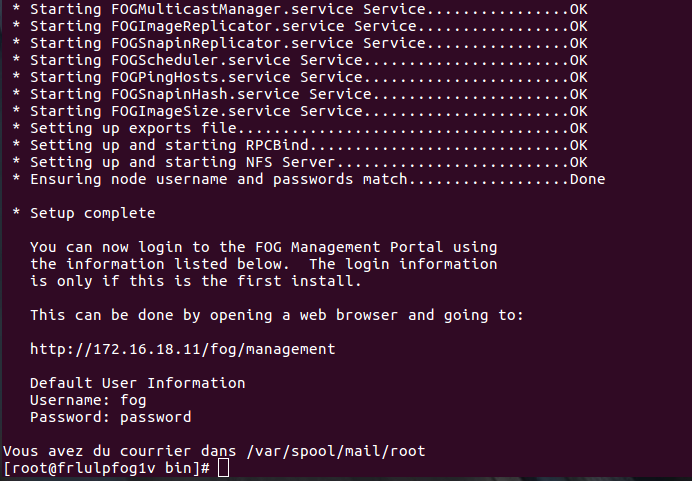This screenshot has height=481, width=692.
Task: Click the FOGScheduler.service line
Action: click(300, 60)
